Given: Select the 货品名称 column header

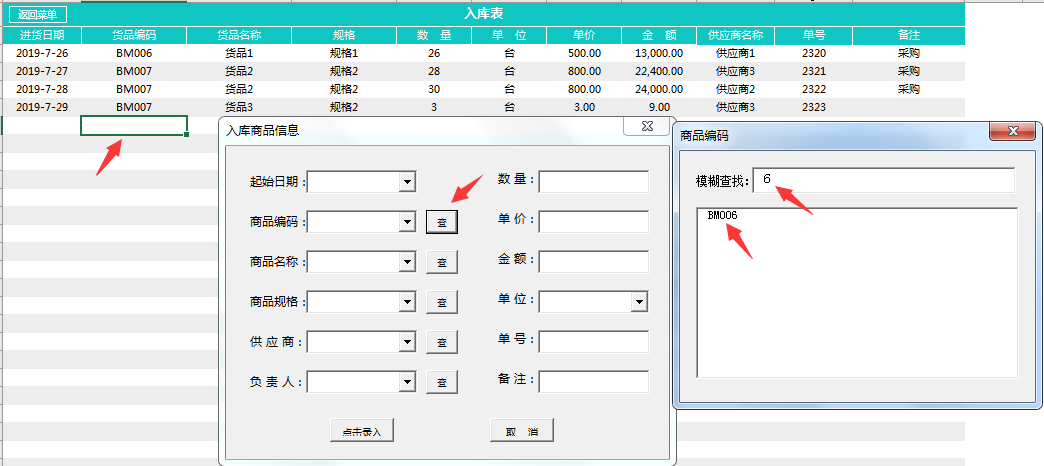Looking at the screenshot, I should [239, 35].
